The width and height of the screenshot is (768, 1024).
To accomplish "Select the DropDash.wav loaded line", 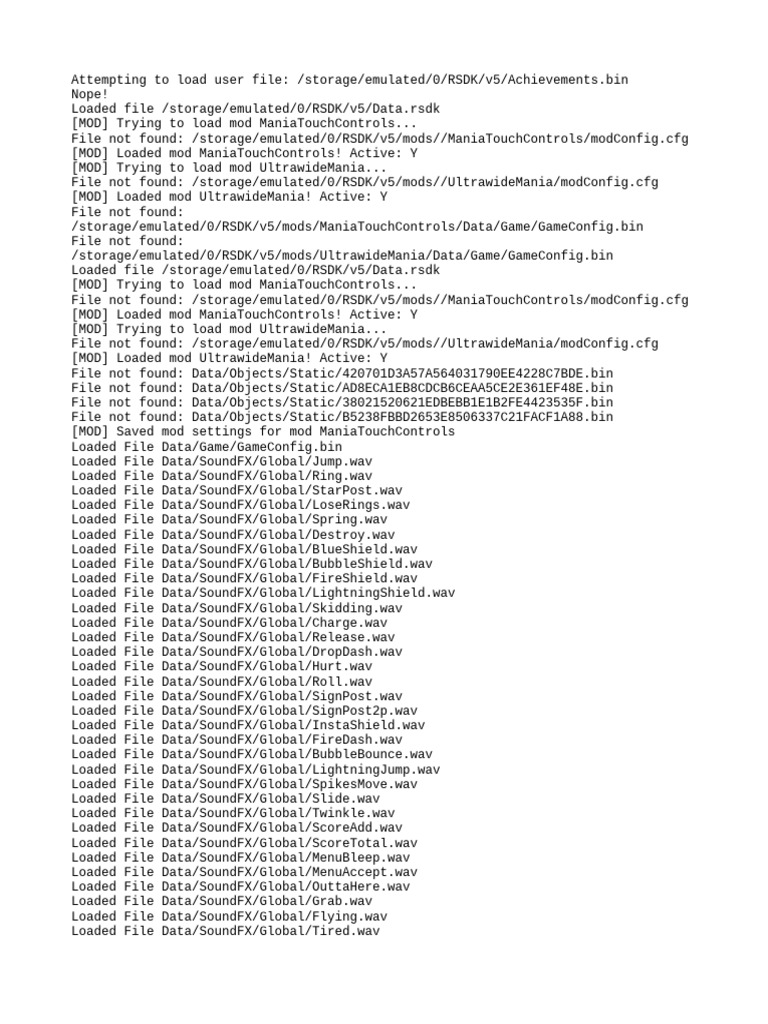I will 236,652.
